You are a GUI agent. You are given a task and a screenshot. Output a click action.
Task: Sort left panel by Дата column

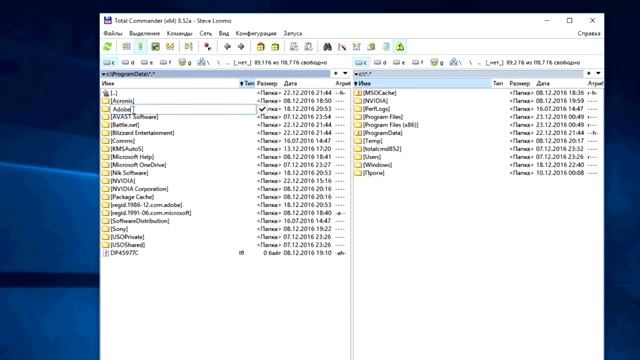(x=308, y=83)
